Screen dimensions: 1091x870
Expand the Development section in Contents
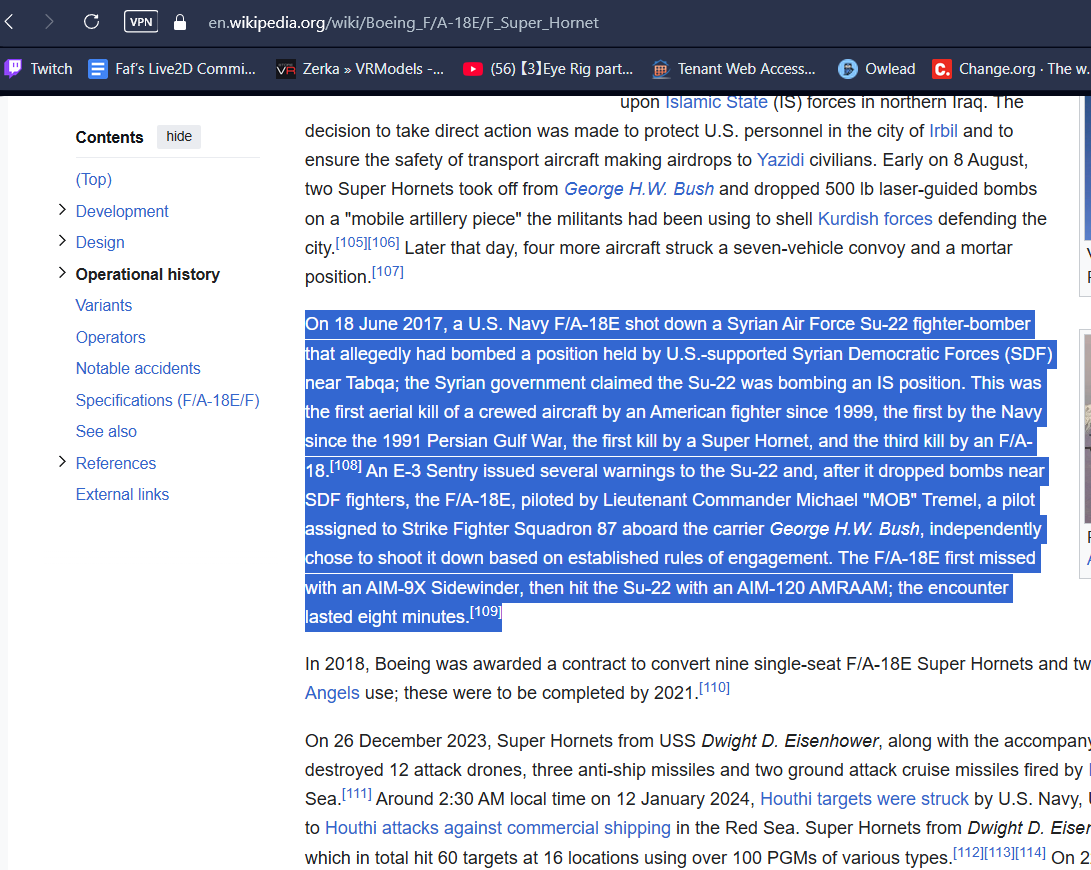63,210
